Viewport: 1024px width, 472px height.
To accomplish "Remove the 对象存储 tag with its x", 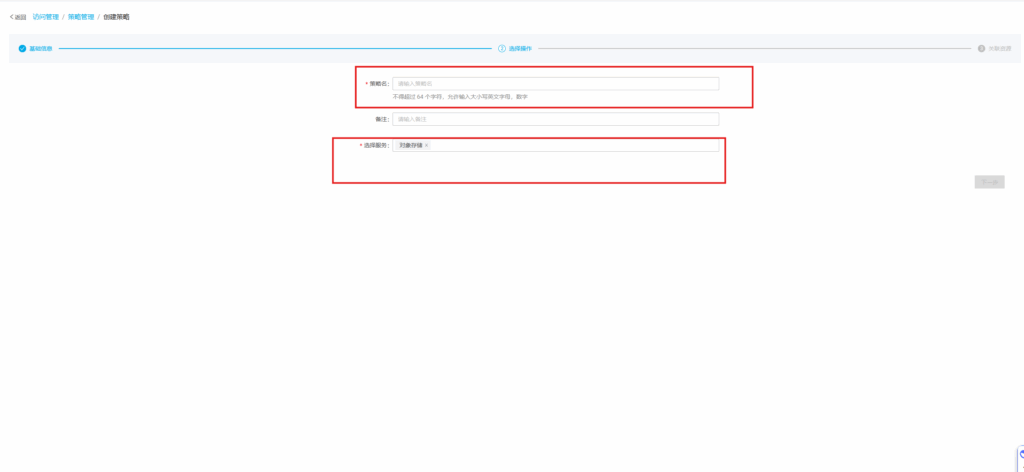I will (x=426, y=145).
